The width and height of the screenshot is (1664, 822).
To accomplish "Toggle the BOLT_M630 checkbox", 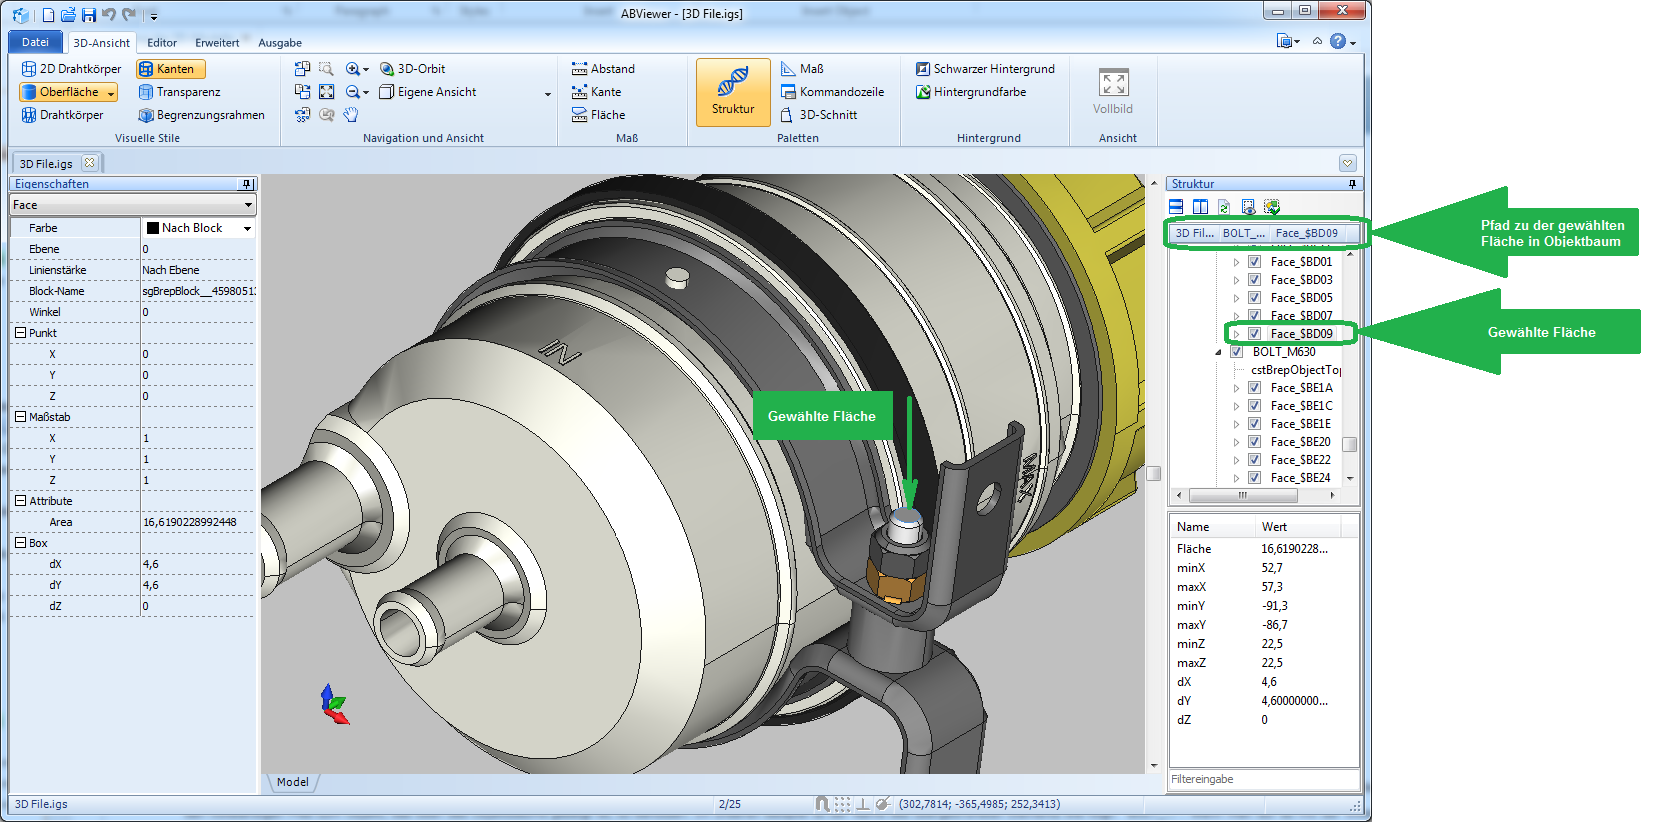I will click(1236, 352).
